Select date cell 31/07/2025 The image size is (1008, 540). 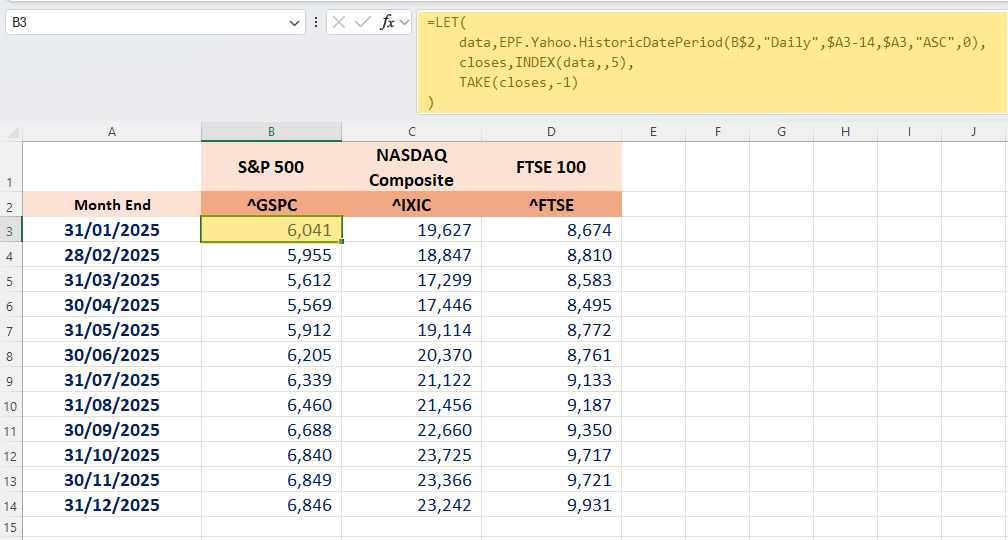tap(112, 380)
